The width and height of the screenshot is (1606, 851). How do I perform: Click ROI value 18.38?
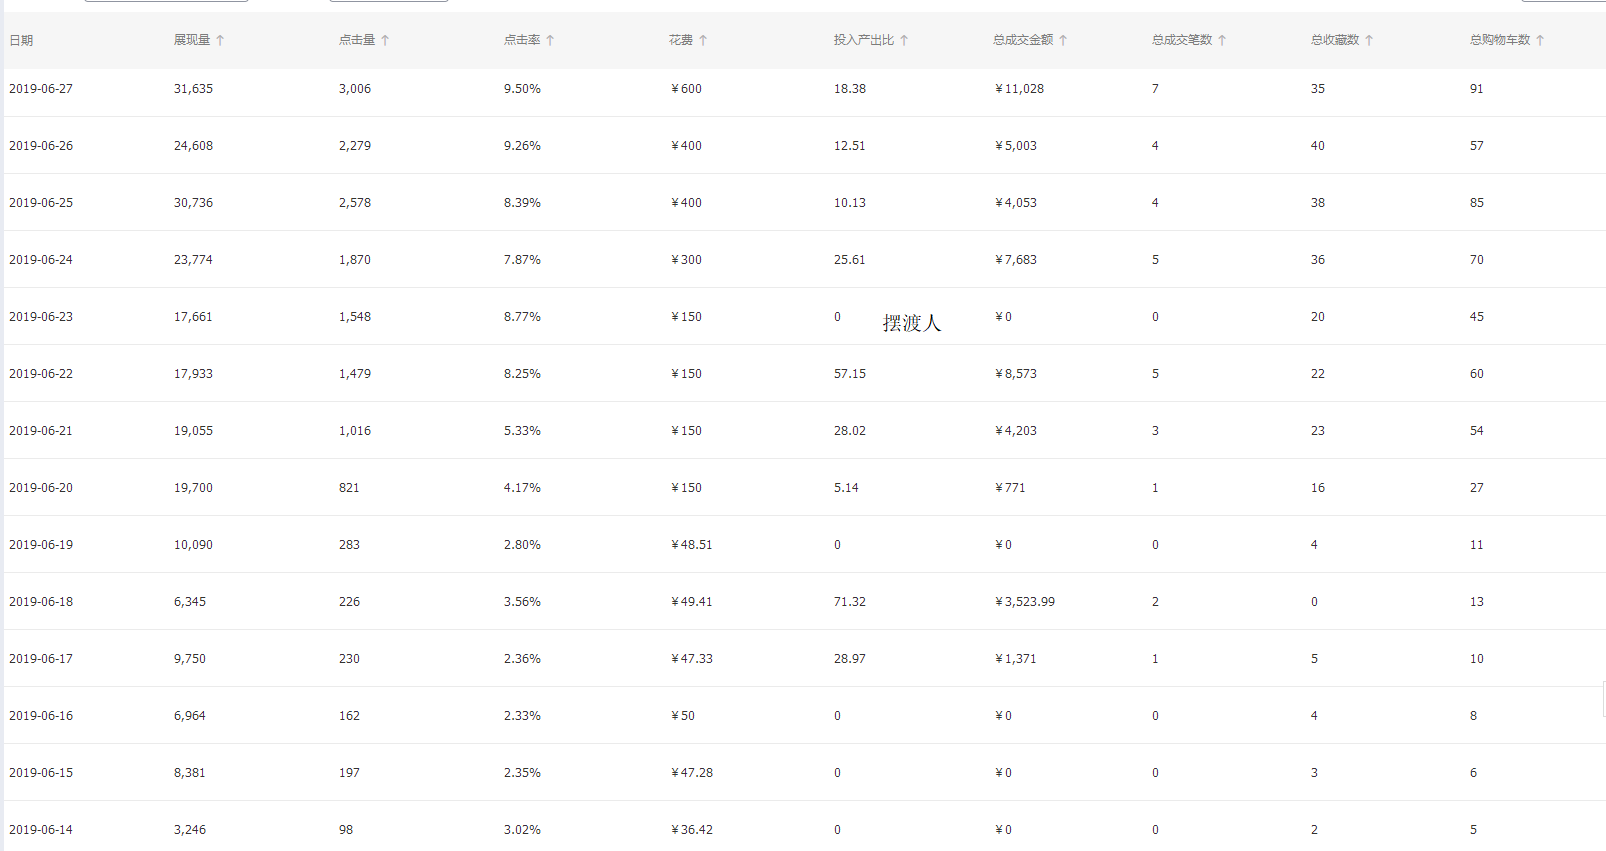tap(850, 89)
